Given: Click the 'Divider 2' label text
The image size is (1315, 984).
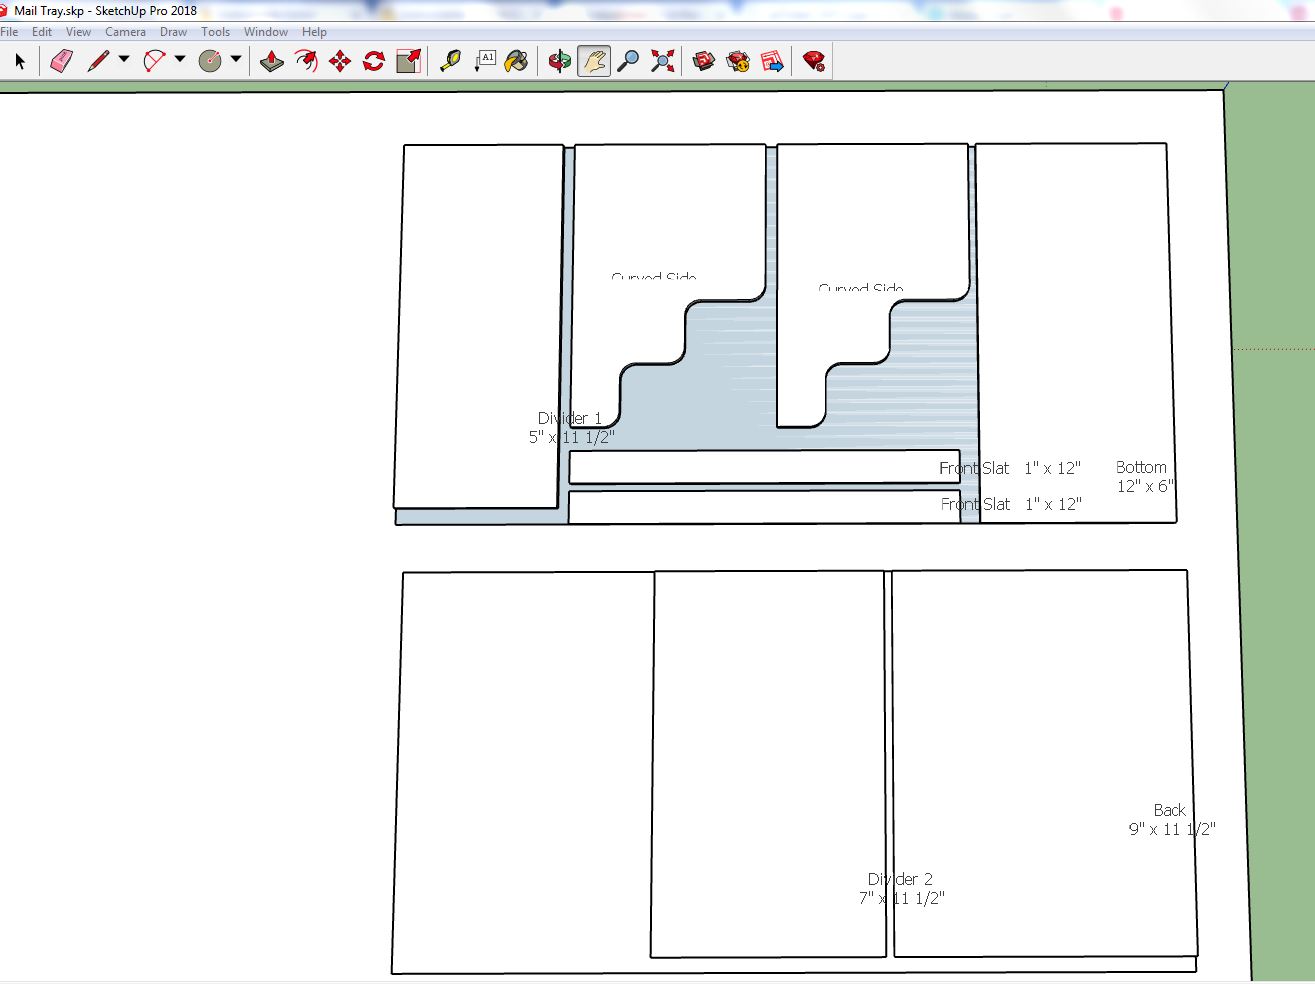Looking at the screenshot, I should click(x=900, y=879).
